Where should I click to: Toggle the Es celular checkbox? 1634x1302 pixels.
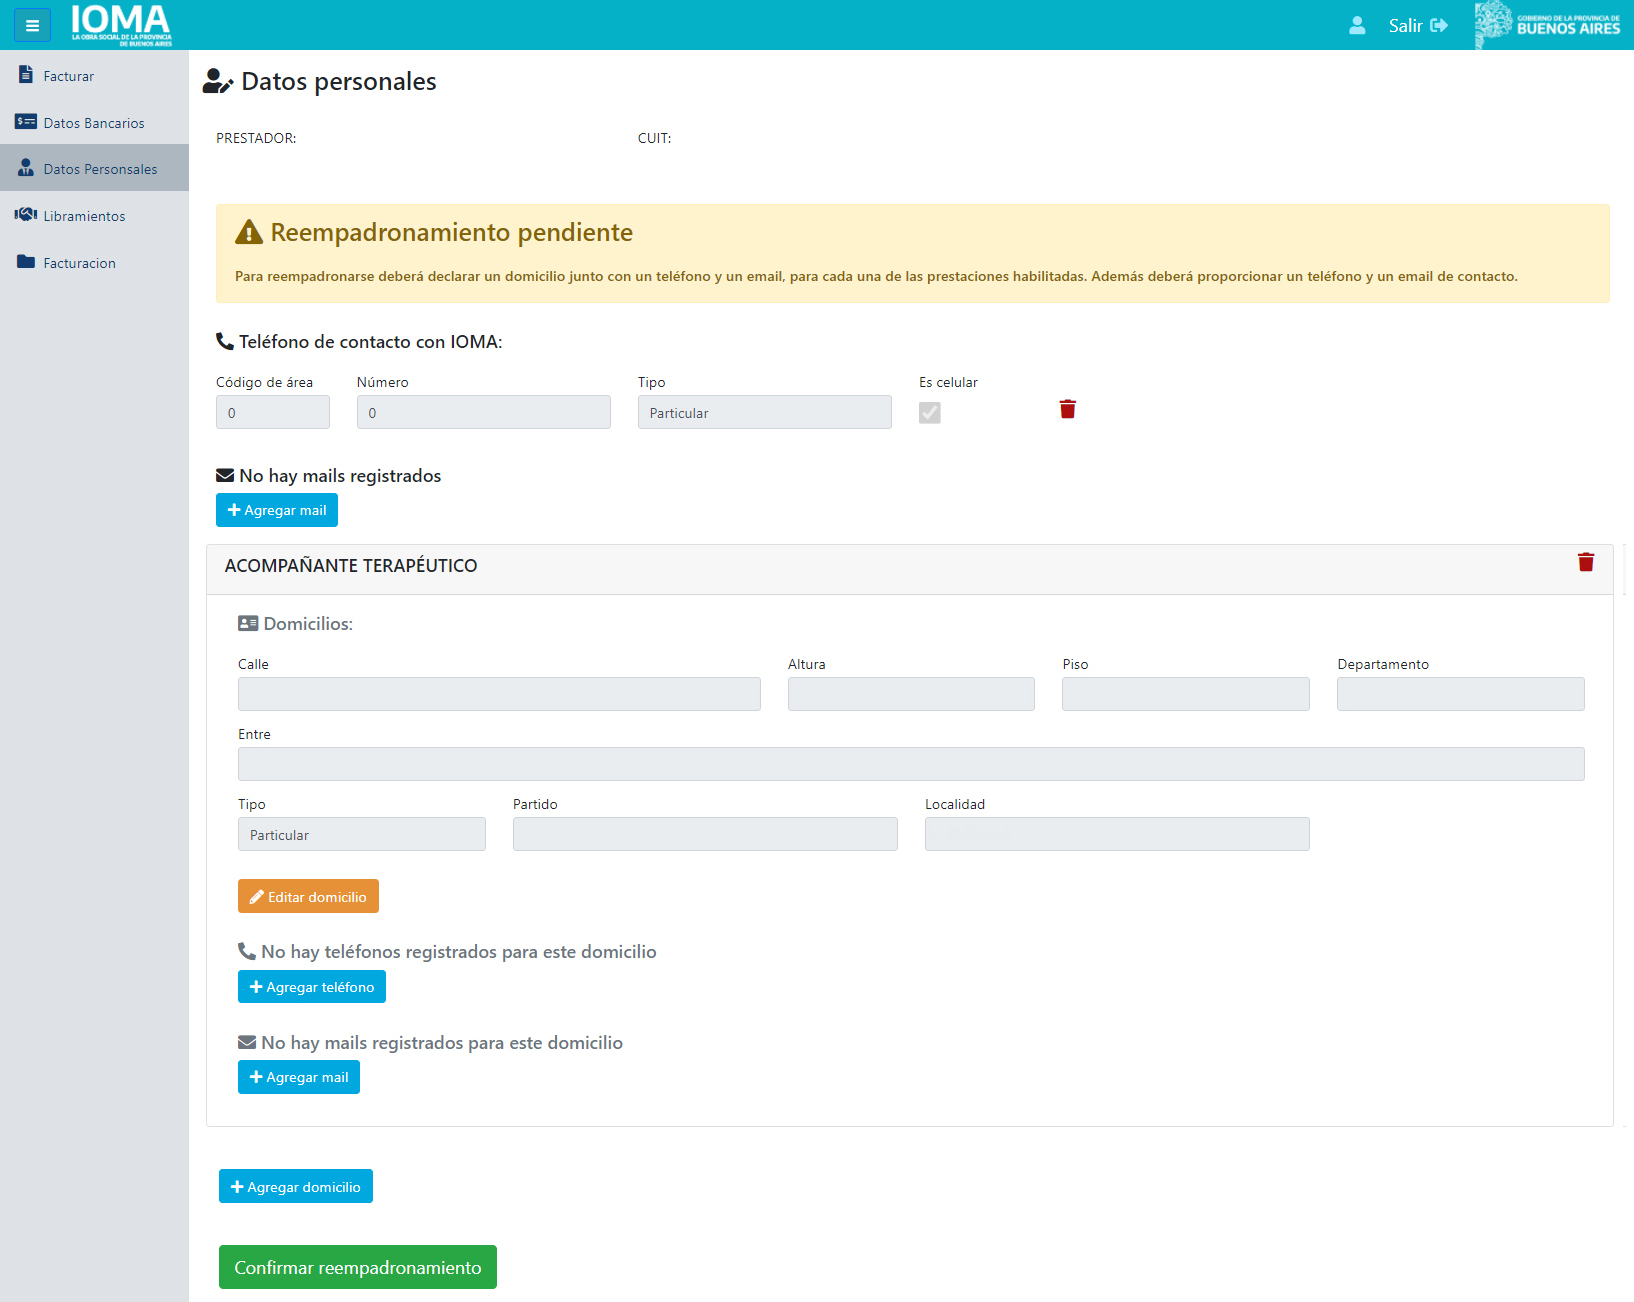pyautogui.click(x=929, y=413)
